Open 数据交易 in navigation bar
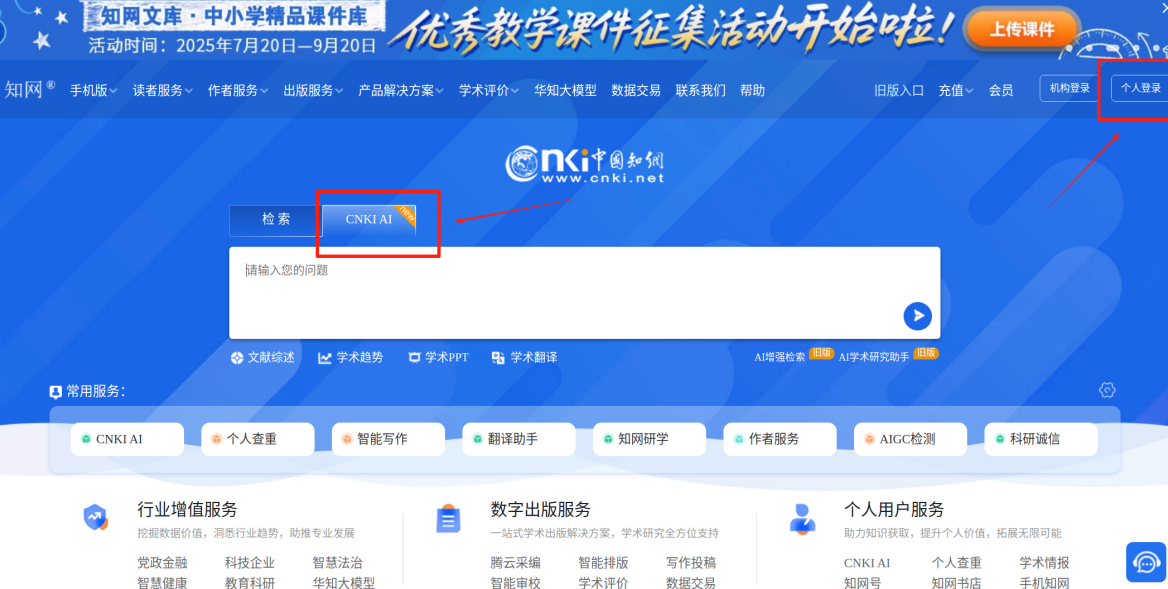This screenshot has height=589, width=1168. pos(636,90)
